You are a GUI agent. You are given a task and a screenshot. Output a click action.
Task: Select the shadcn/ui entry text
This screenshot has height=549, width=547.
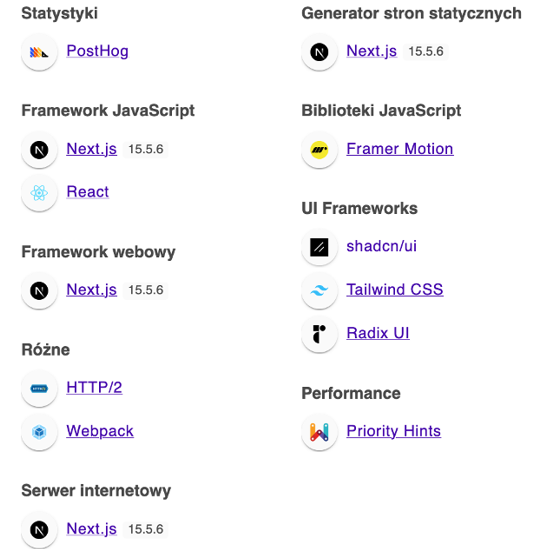point(382,246)
